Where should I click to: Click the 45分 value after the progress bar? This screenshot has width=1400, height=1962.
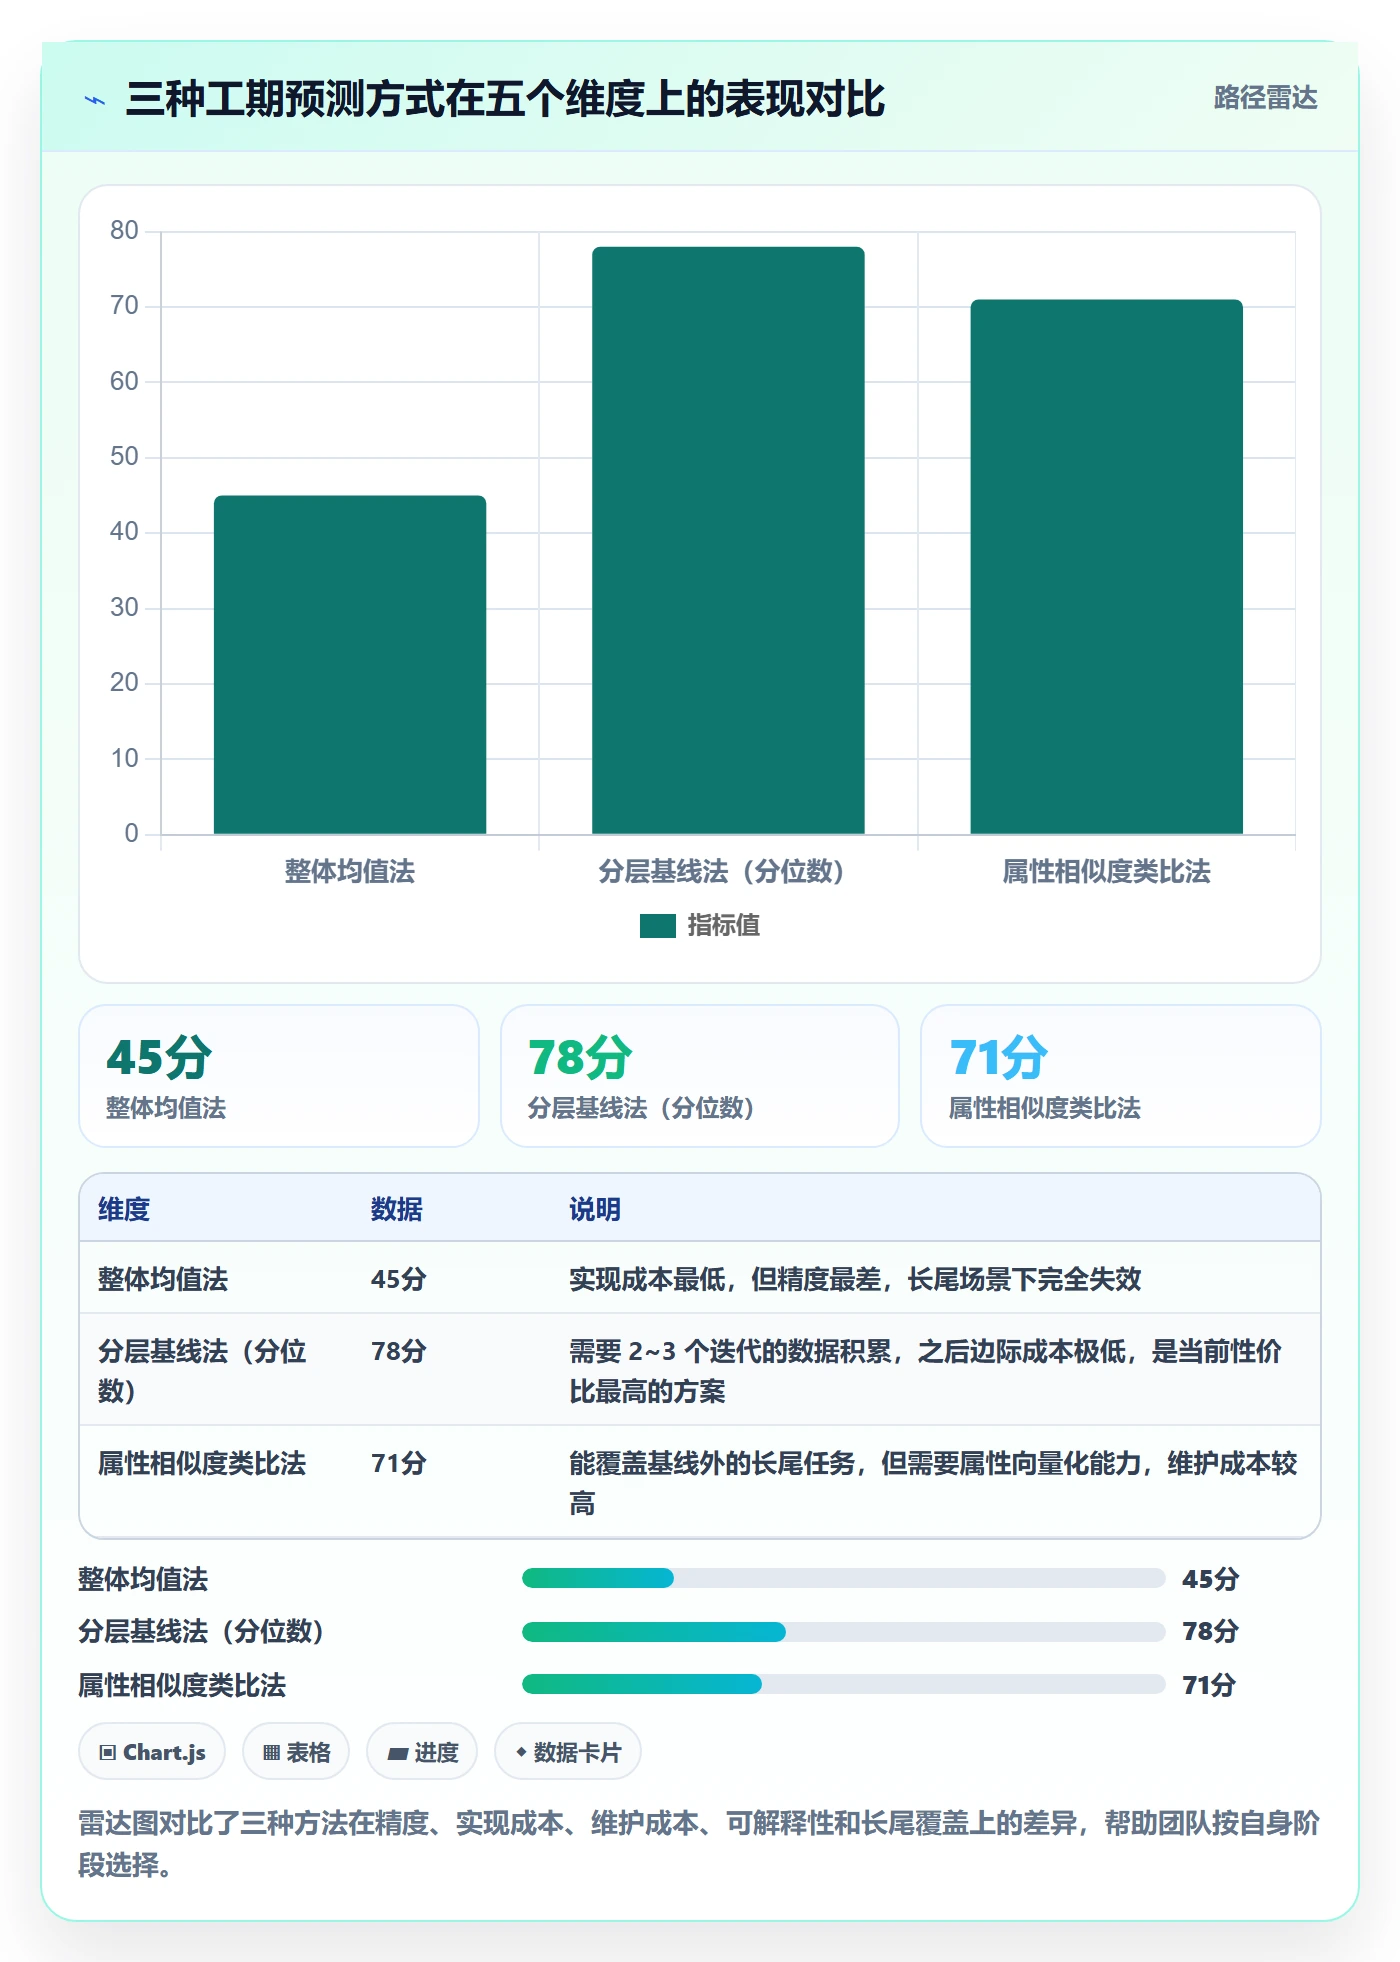1210,1580
